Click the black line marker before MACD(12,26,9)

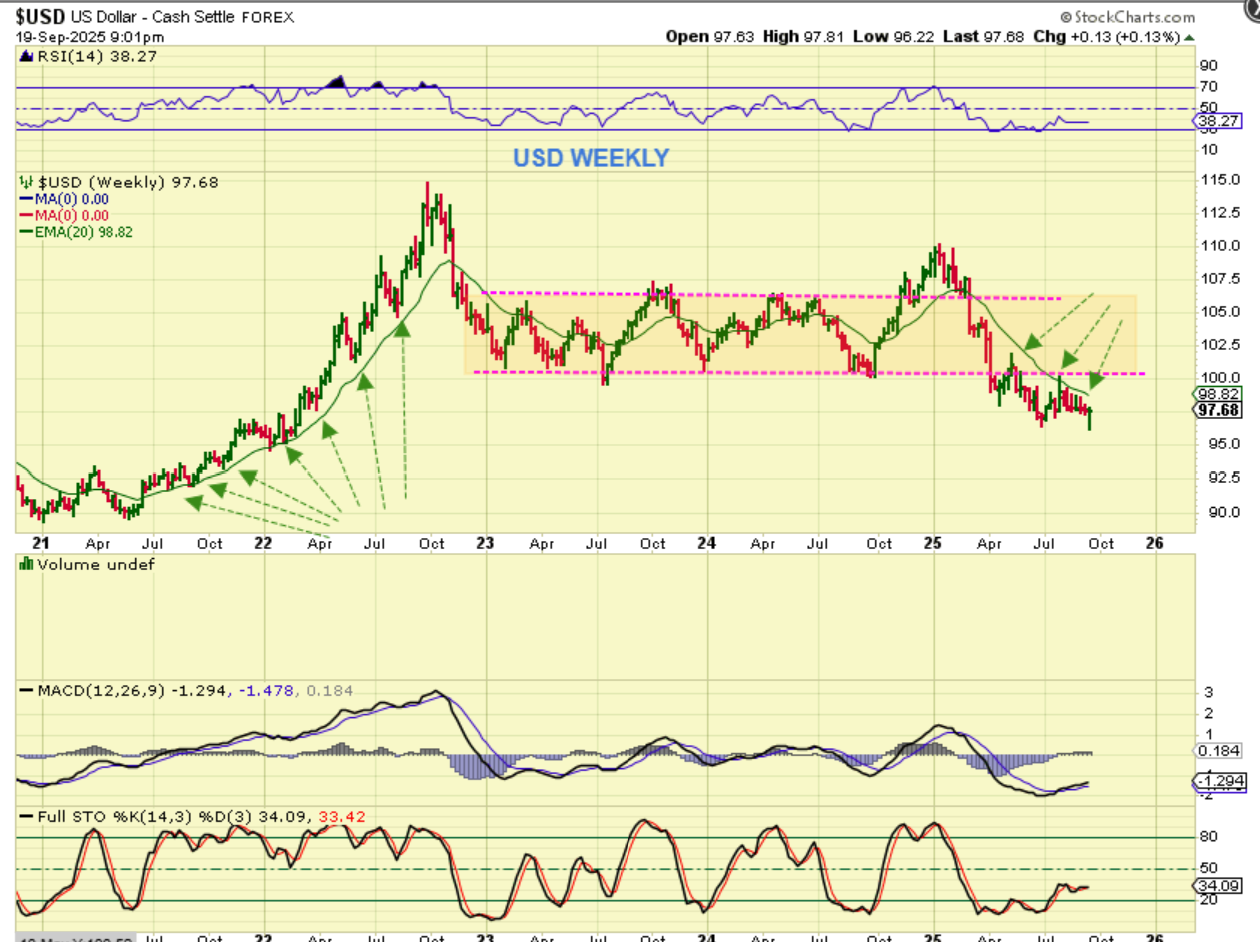pyautogui.click(x=26, y=690)
